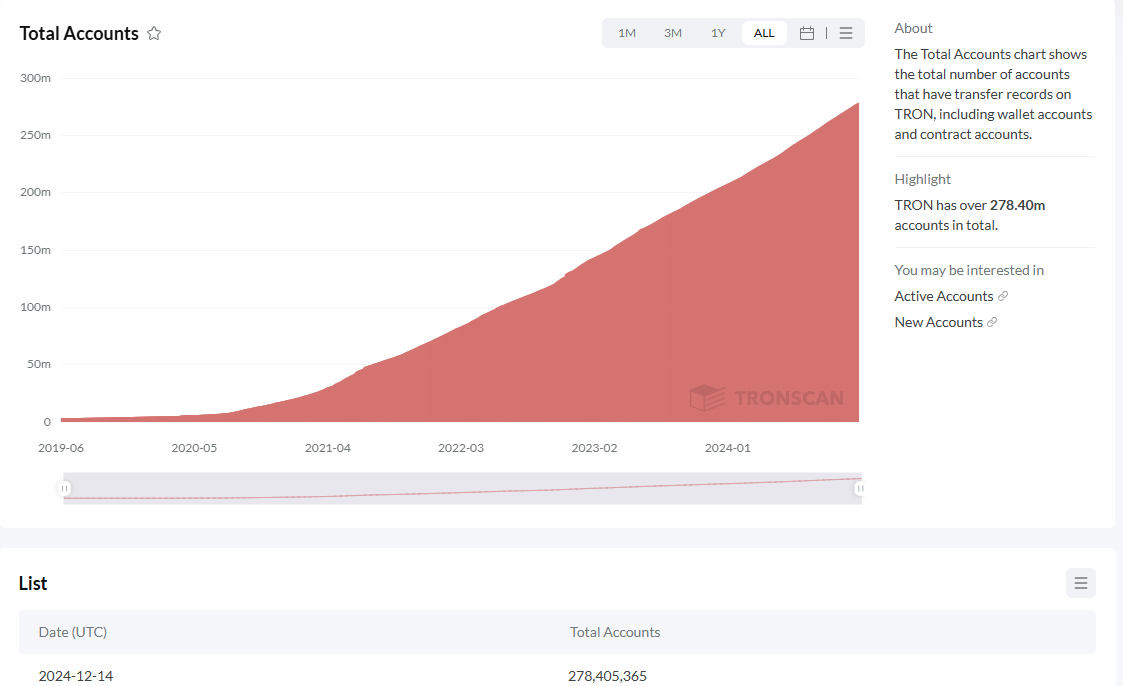Click the List section heading

(x=33, y=584)
